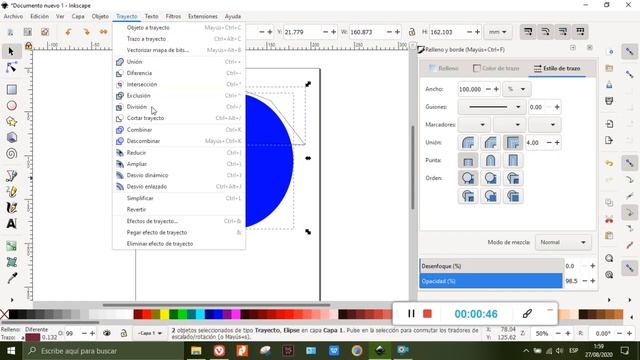Open the Archivo menu
This screenshot has width=640, height=360.
coord(13,16)
